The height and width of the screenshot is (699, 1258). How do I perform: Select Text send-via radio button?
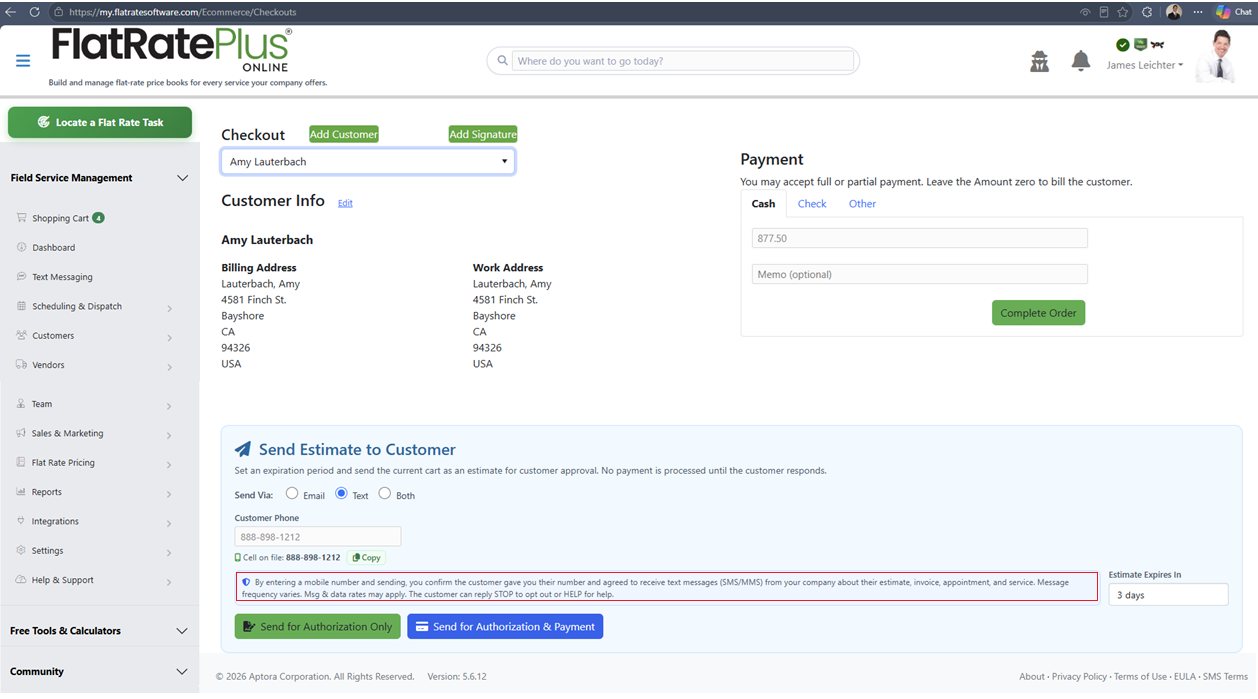pyautogui.click(x=341, y=493)
